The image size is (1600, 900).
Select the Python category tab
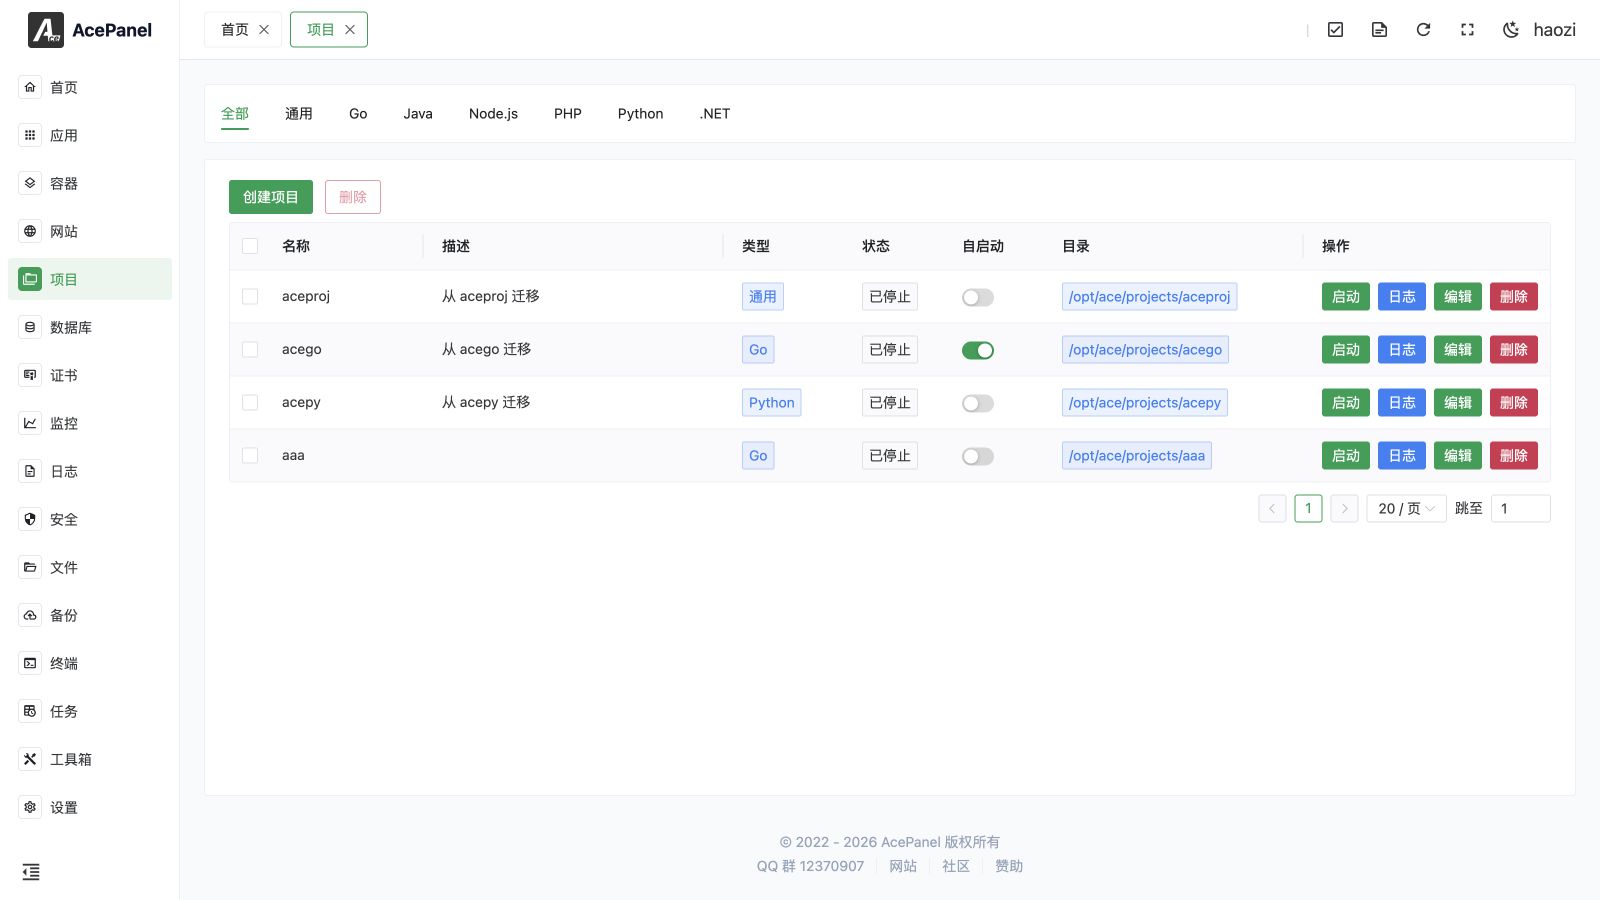(x=640, y=114)
